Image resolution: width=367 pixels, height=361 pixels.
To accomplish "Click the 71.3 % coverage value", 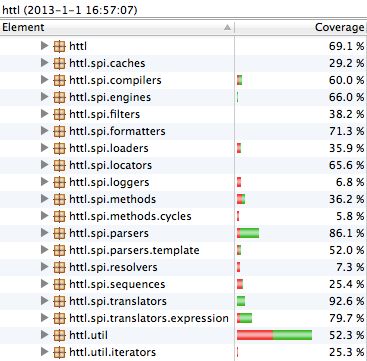I will click(346, 131).
